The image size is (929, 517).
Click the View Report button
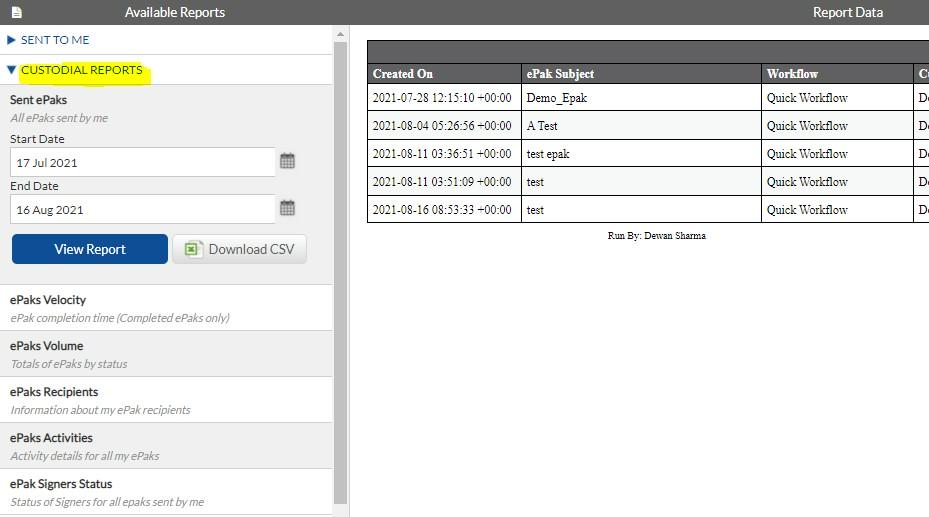pos(90,249)
